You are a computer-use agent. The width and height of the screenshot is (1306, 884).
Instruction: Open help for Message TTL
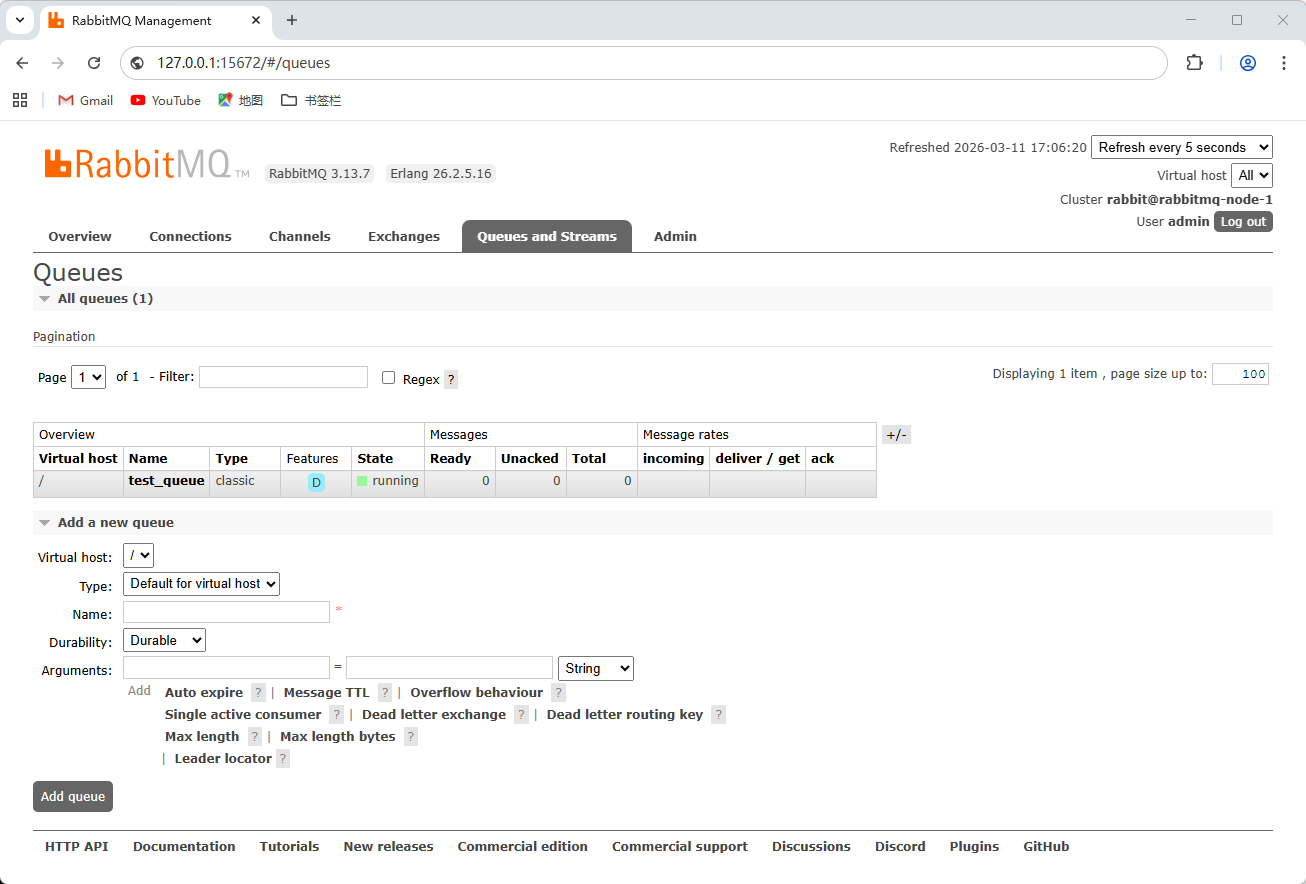[385, 692]
